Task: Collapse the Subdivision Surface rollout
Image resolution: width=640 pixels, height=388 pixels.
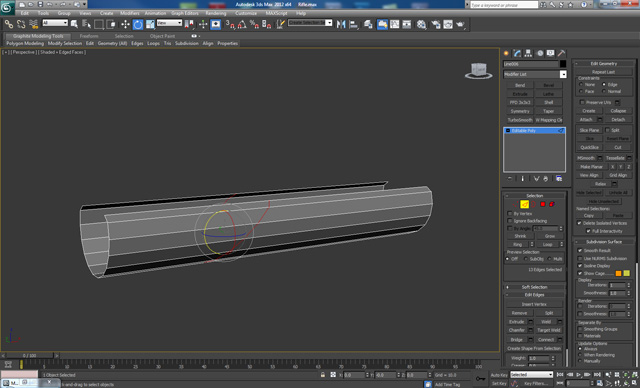Action: pos(604,242)
